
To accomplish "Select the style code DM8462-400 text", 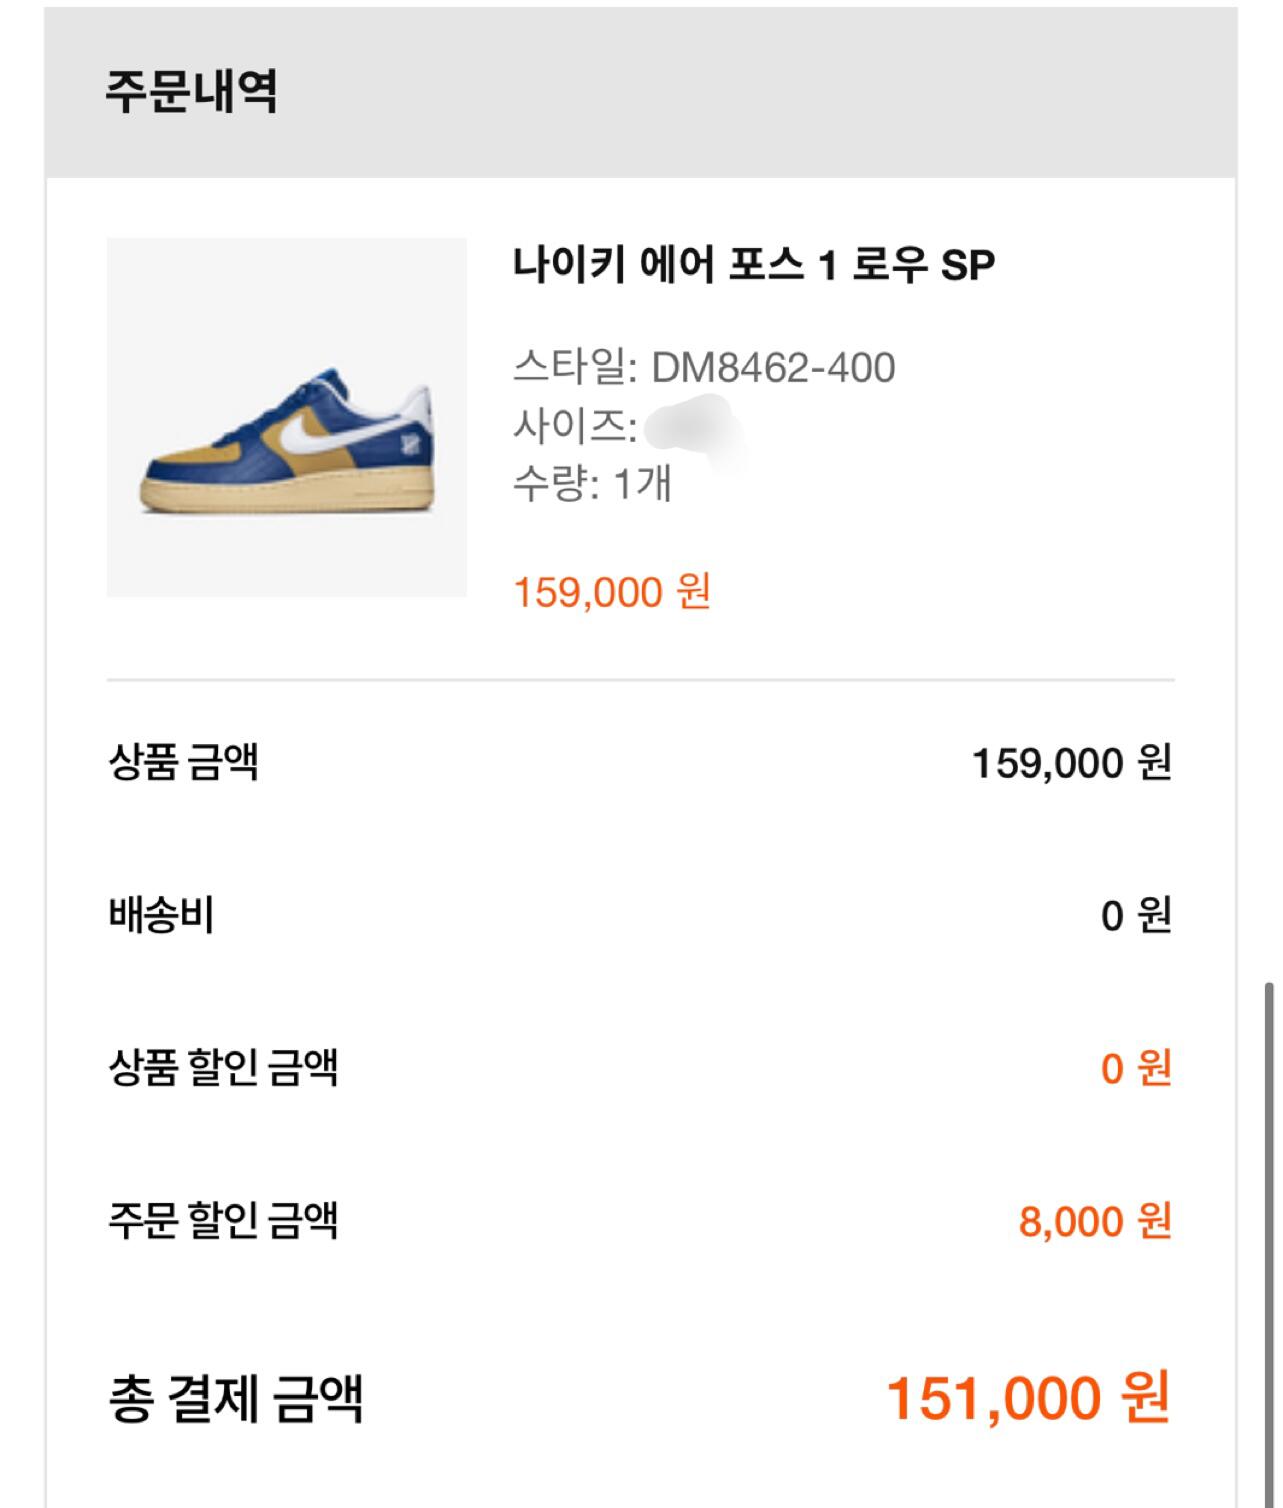I will (x=773, y=368).
